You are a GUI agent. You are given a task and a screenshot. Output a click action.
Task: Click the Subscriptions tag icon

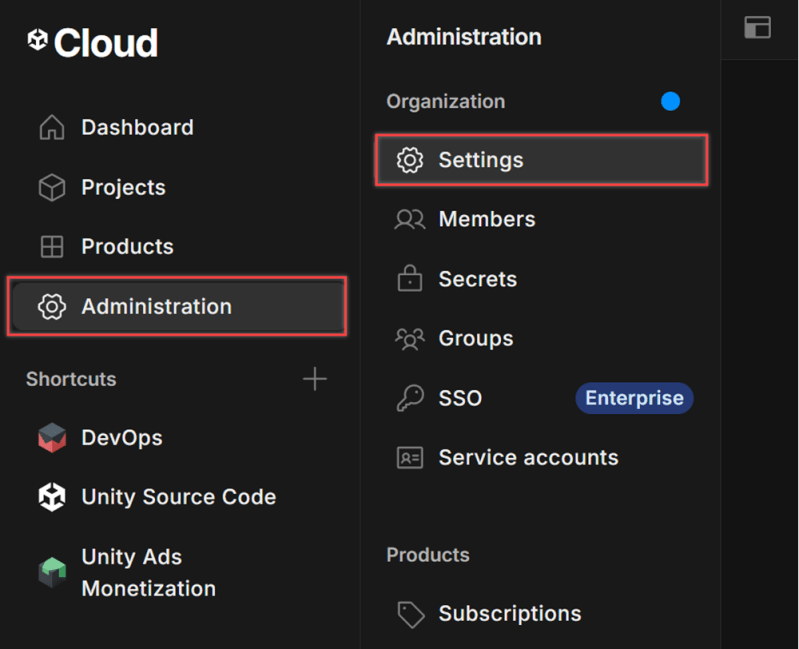[410, 614]
